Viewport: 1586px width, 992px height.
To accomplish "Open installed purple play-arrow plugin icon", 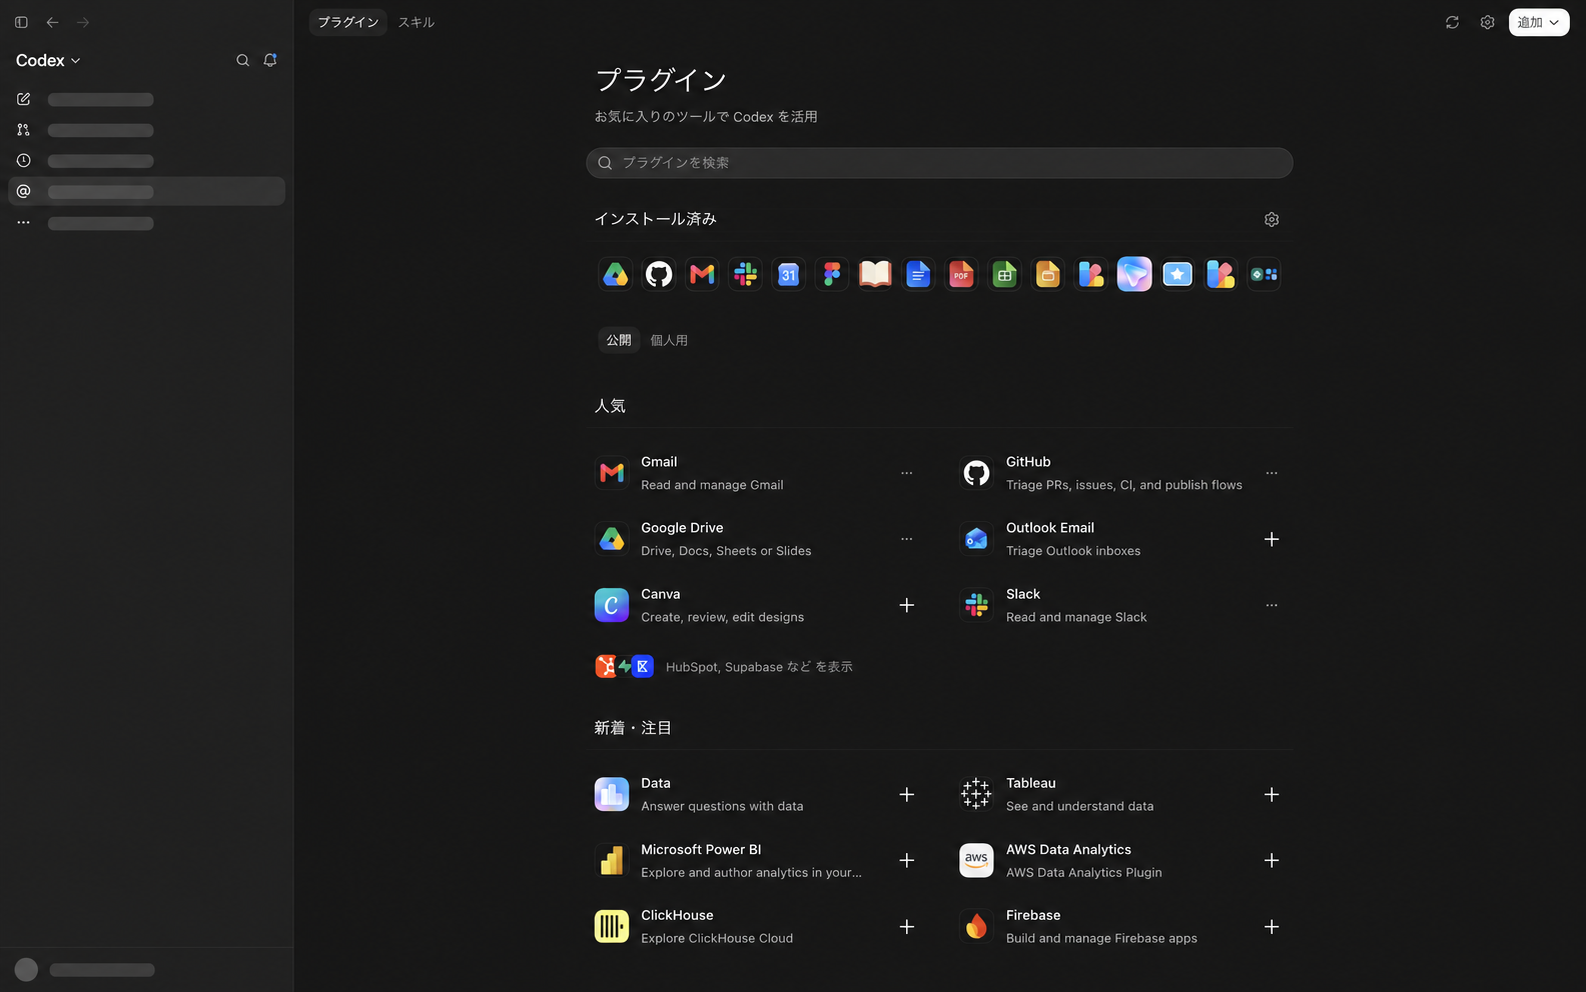I will (x=1134, y=274).
